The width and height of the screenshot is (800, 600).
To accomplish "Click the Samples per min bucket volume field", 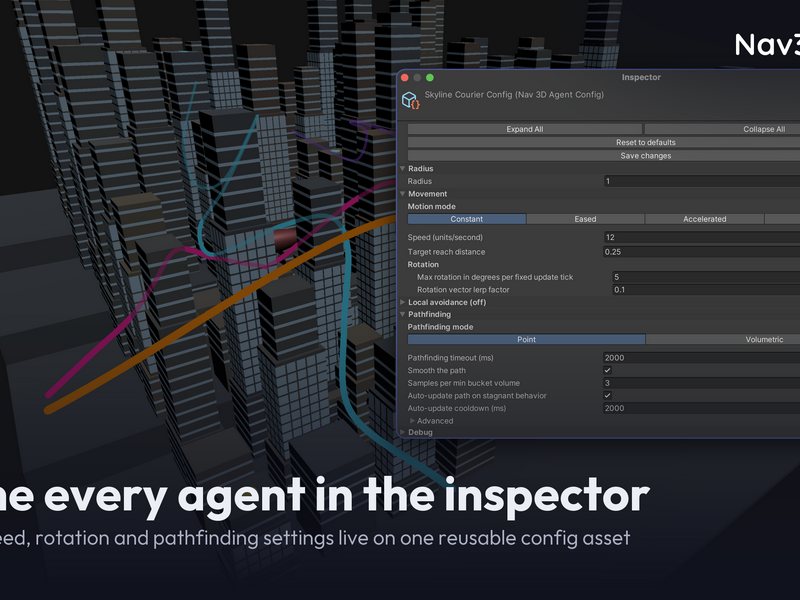I will click(702, 383).
